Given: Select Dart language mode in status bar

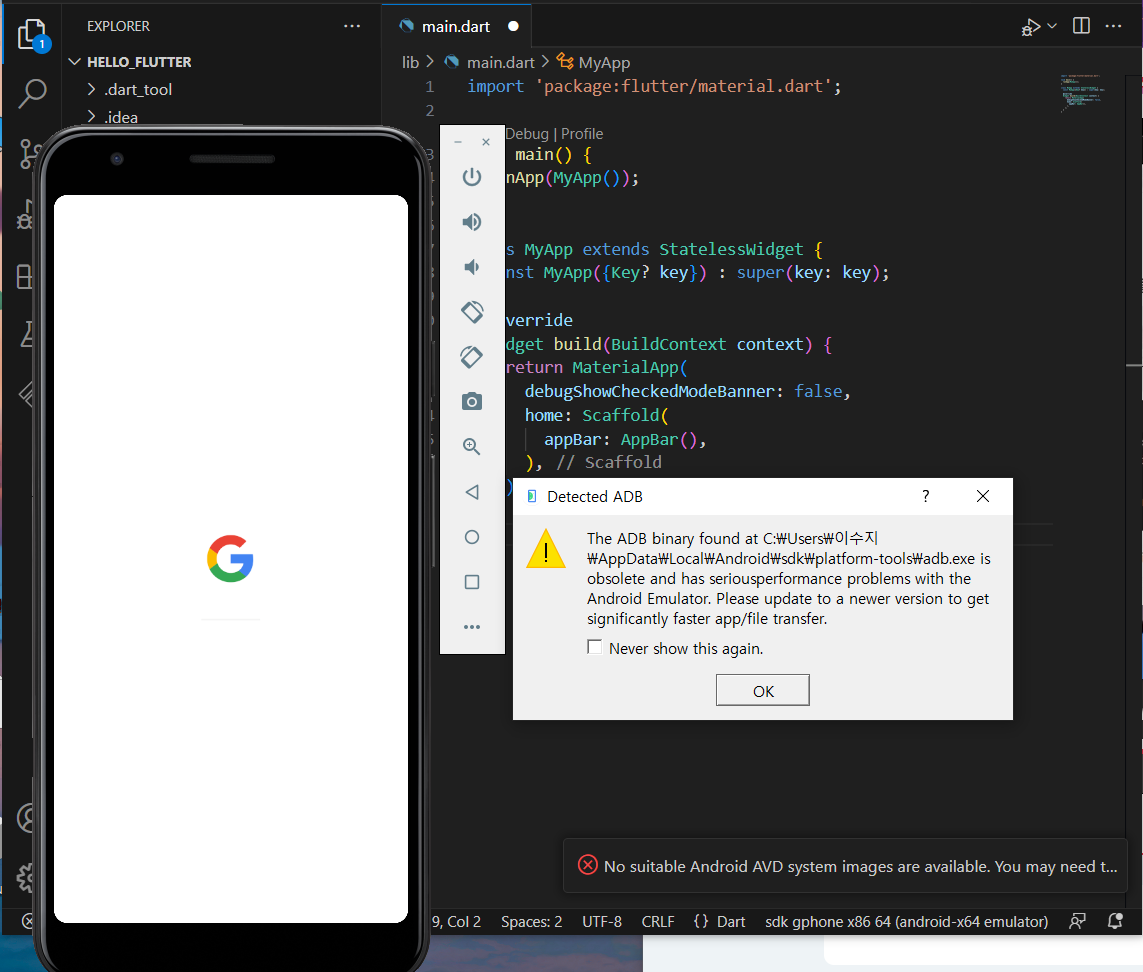Looking at the screenshot, I should tap(730, 922).
